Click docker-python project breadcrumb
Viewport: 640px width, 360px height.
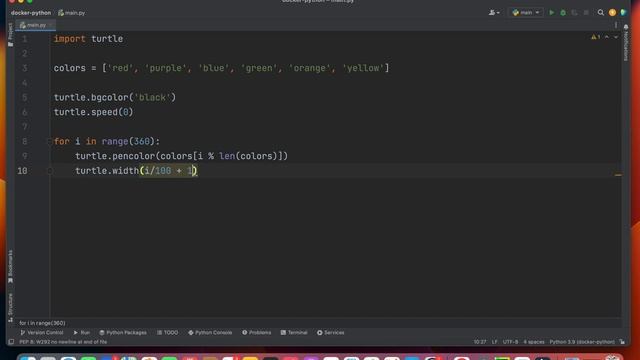tap(31, 13)
